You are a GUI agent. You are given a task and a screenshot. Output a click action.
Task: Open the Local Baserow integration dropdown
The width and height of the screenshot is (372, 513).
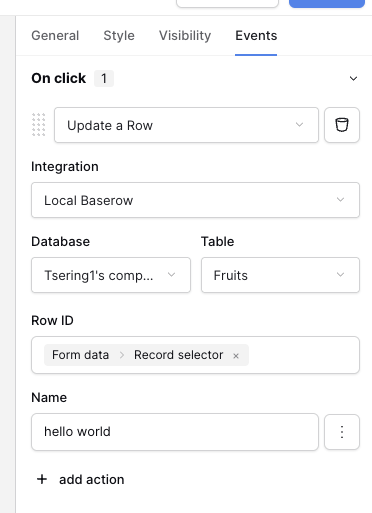pos(195,200)
